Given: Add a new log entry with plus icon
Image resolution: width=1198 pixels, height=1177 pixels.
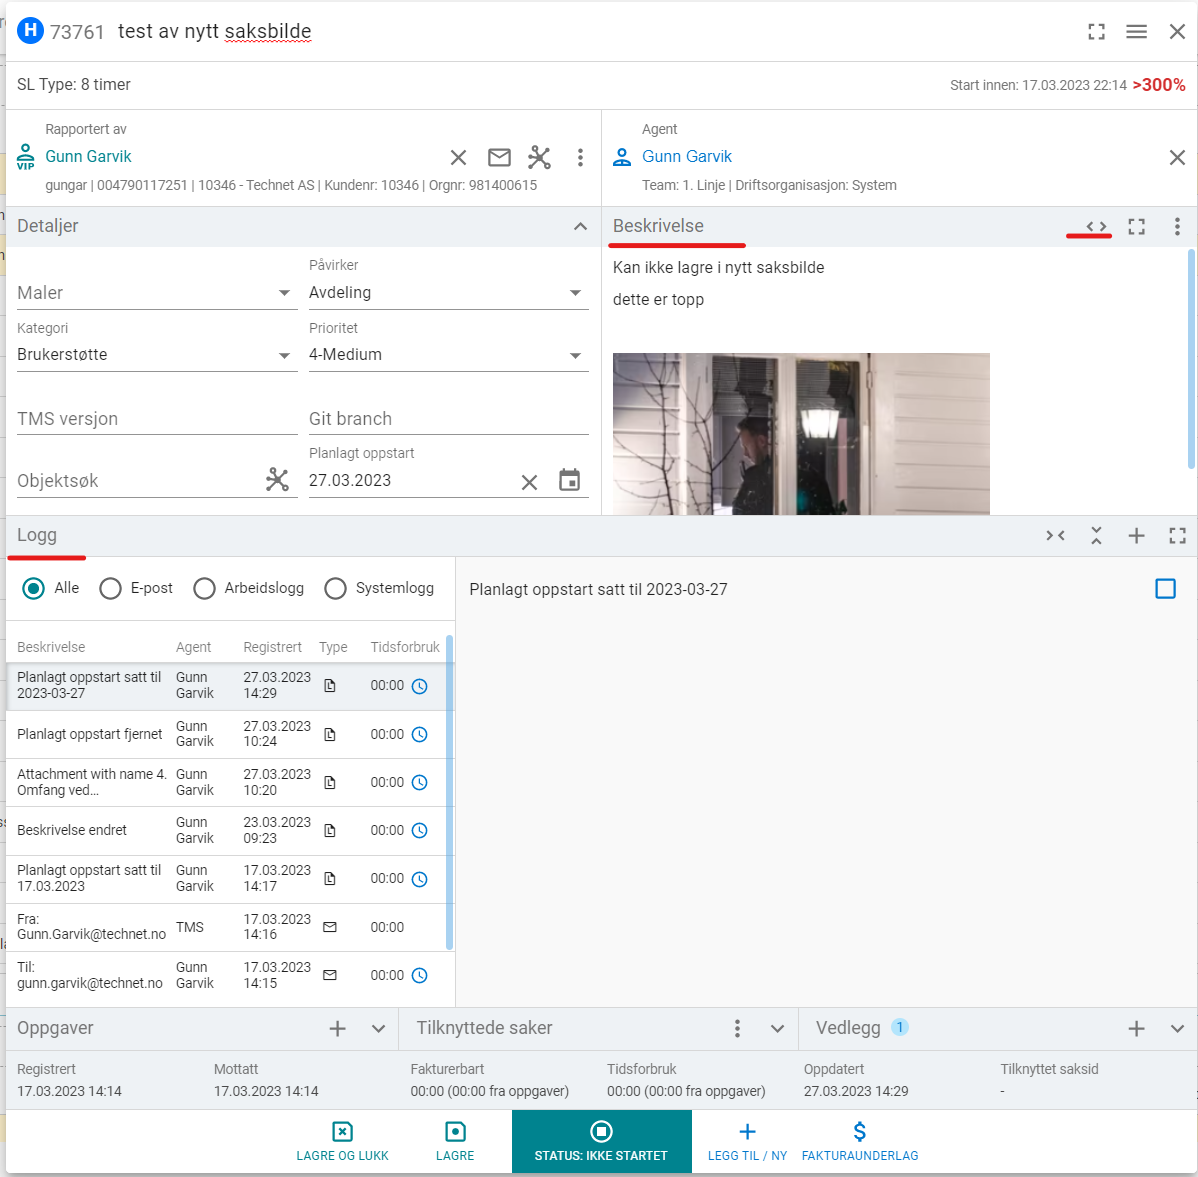Looking at the screenshot, I should coord(1136,536).
